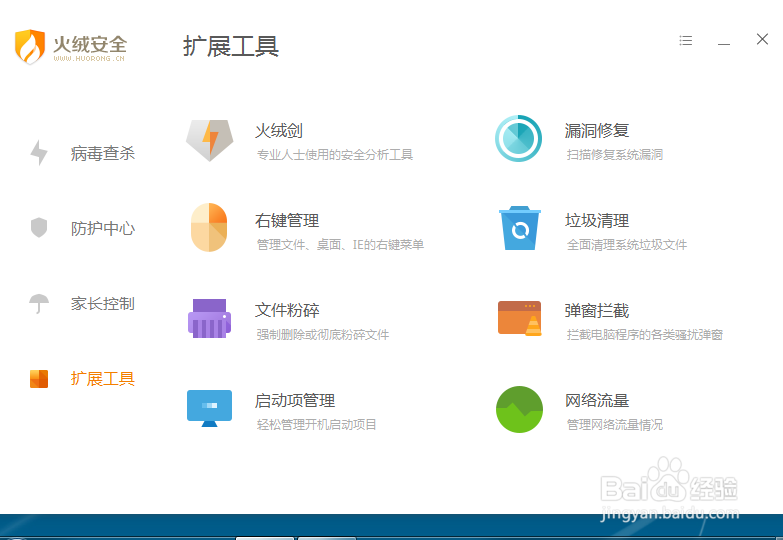The height and width of the screenshot is (540, 783).
Task: Click the 启动项管理 title text
Action: click(295, 400)
